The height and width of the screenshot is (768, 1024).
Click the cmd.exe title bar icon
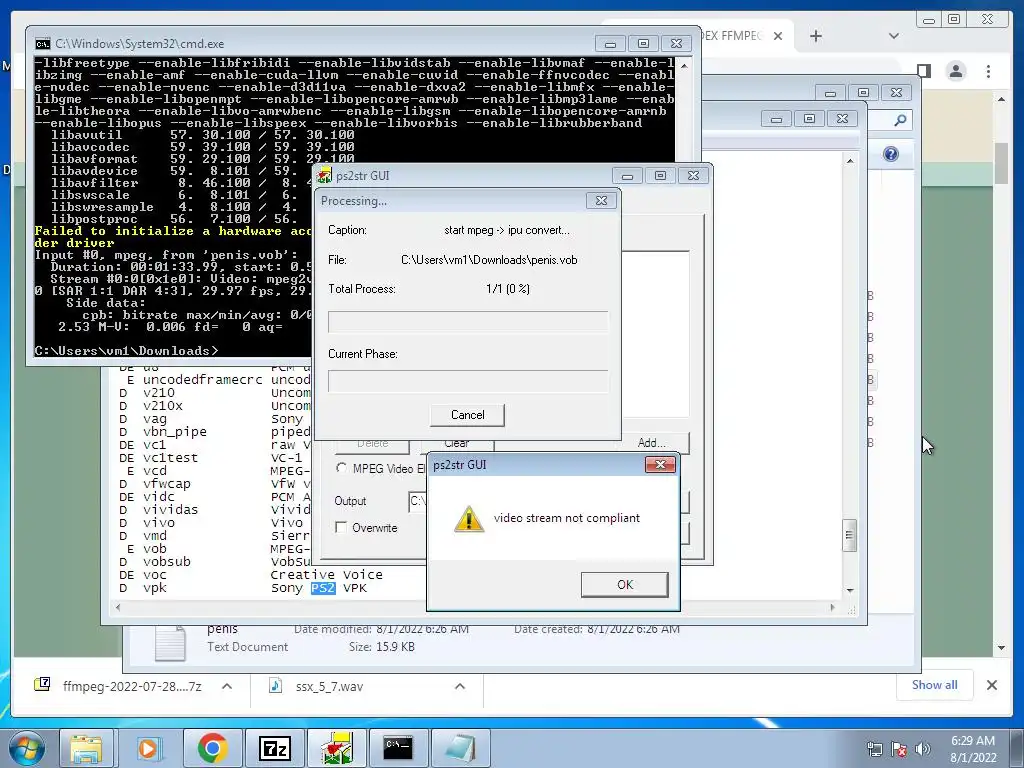click(x=42, y=44)
